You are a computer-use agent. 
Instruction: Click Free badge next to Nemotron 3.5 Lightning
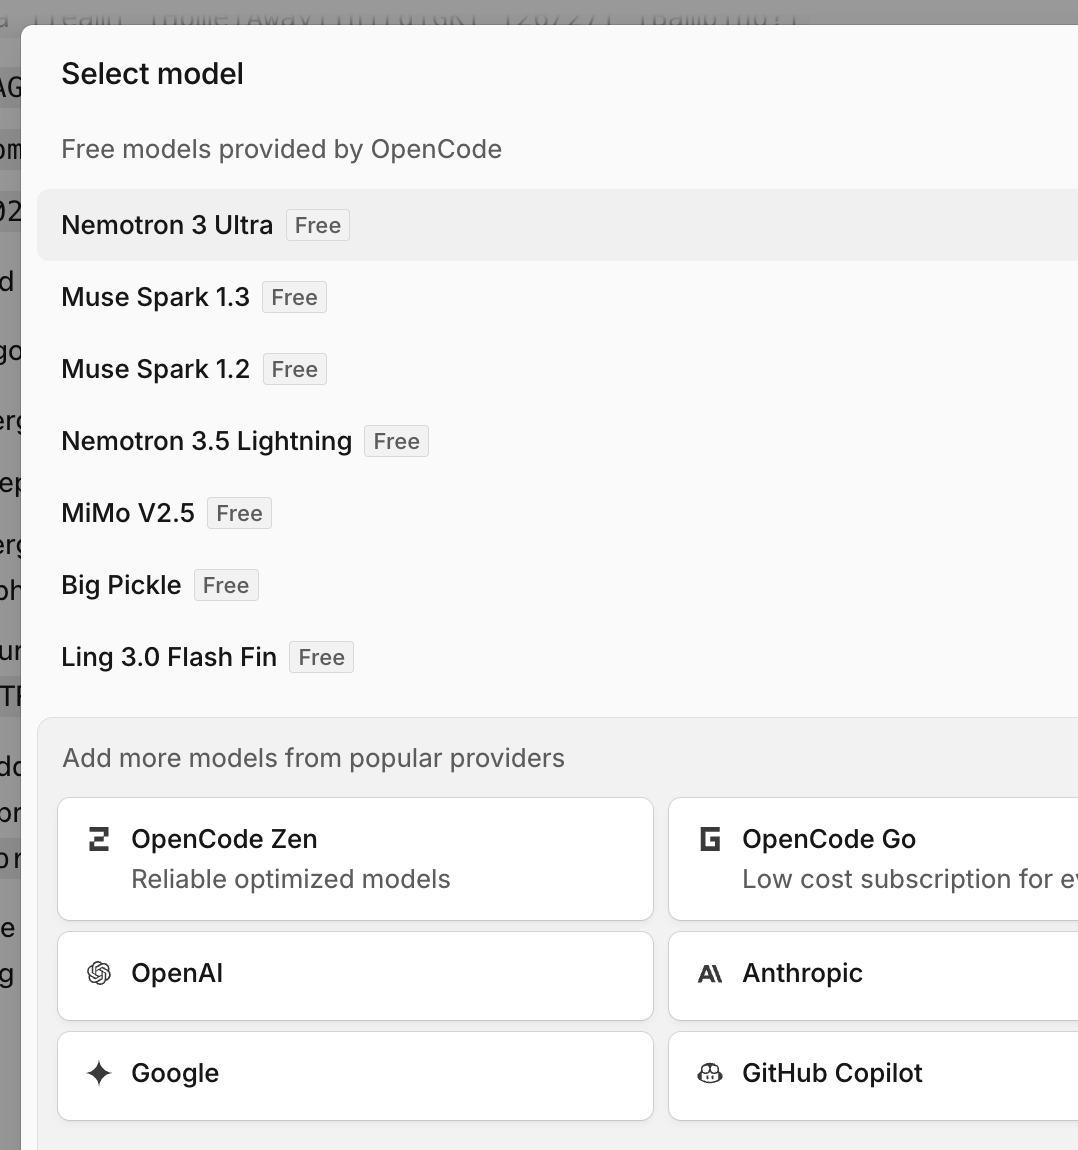397,441
